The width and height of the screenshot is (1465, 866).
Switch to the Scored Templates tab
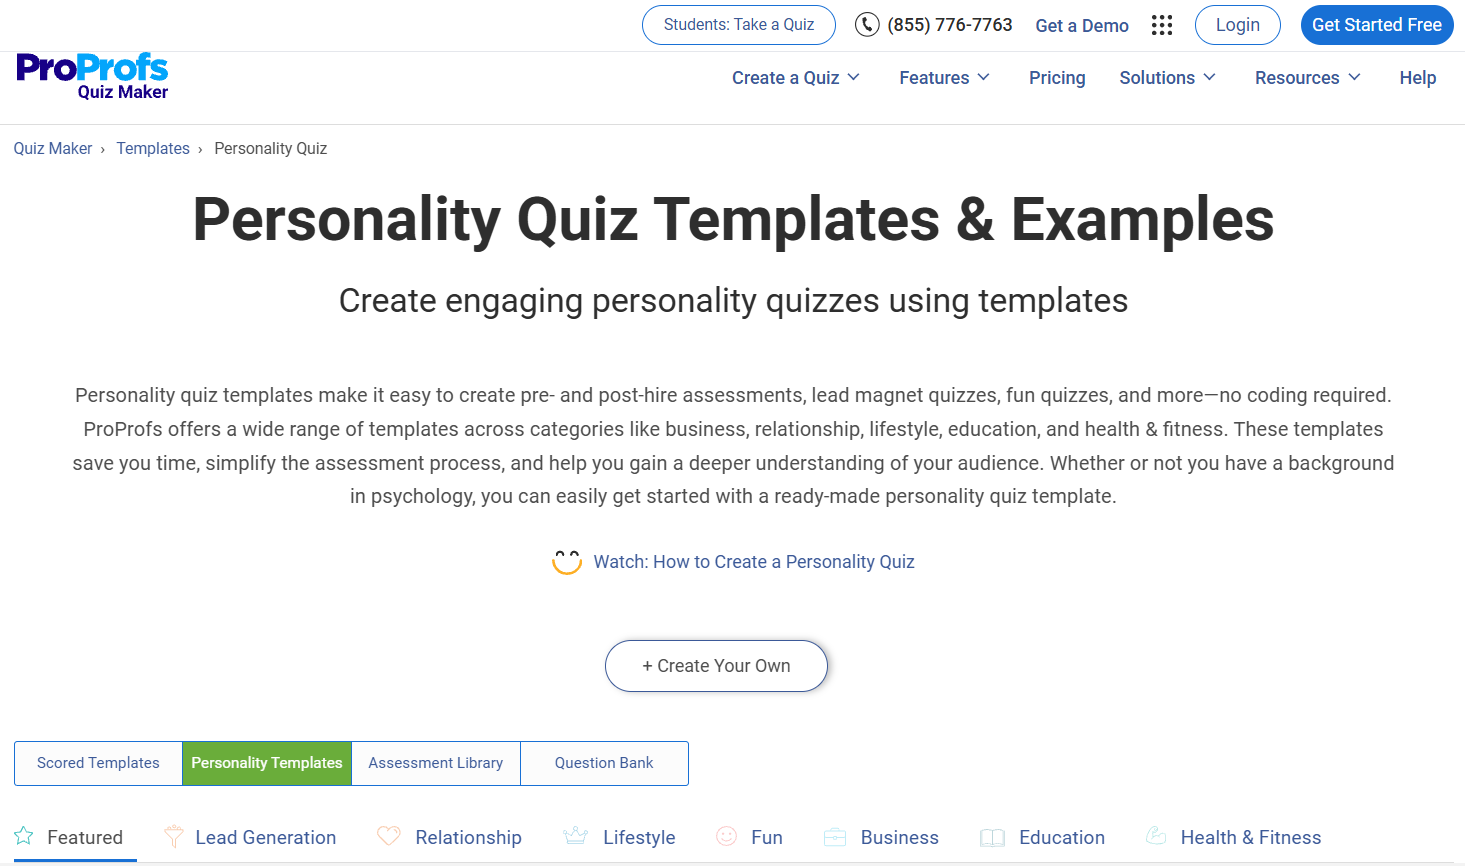[x=97, y=763]
